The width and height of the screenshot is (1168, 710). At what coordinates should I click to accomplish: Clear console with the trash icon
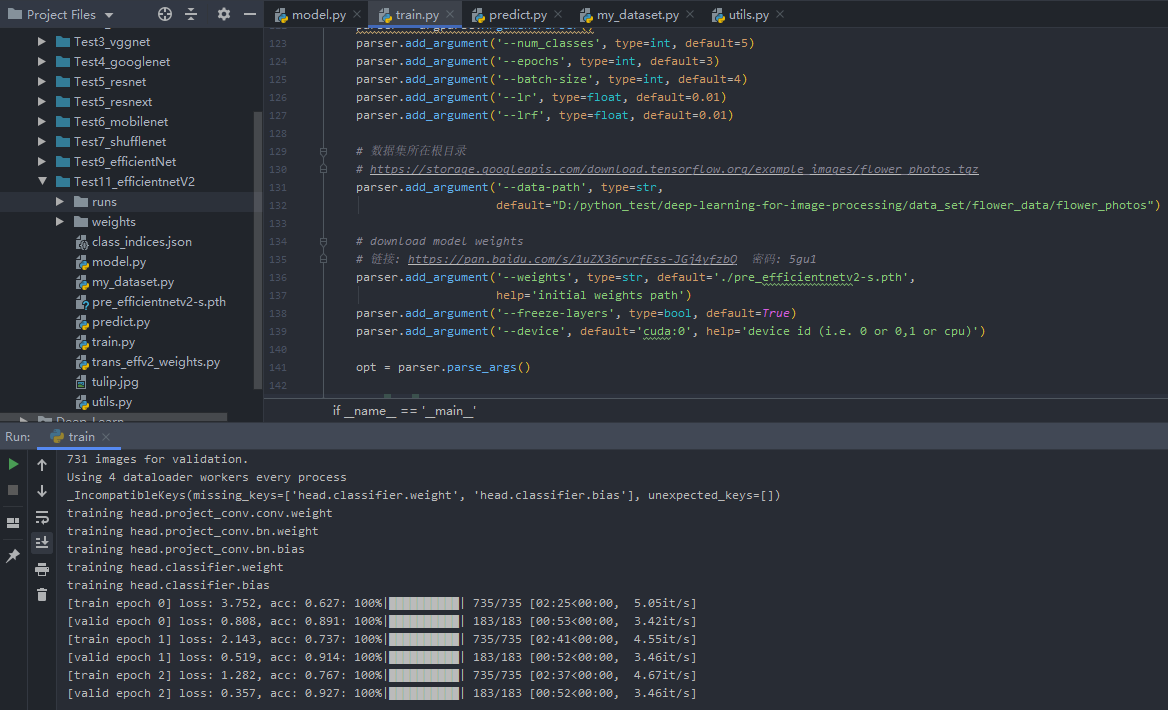tap(42, 595)
